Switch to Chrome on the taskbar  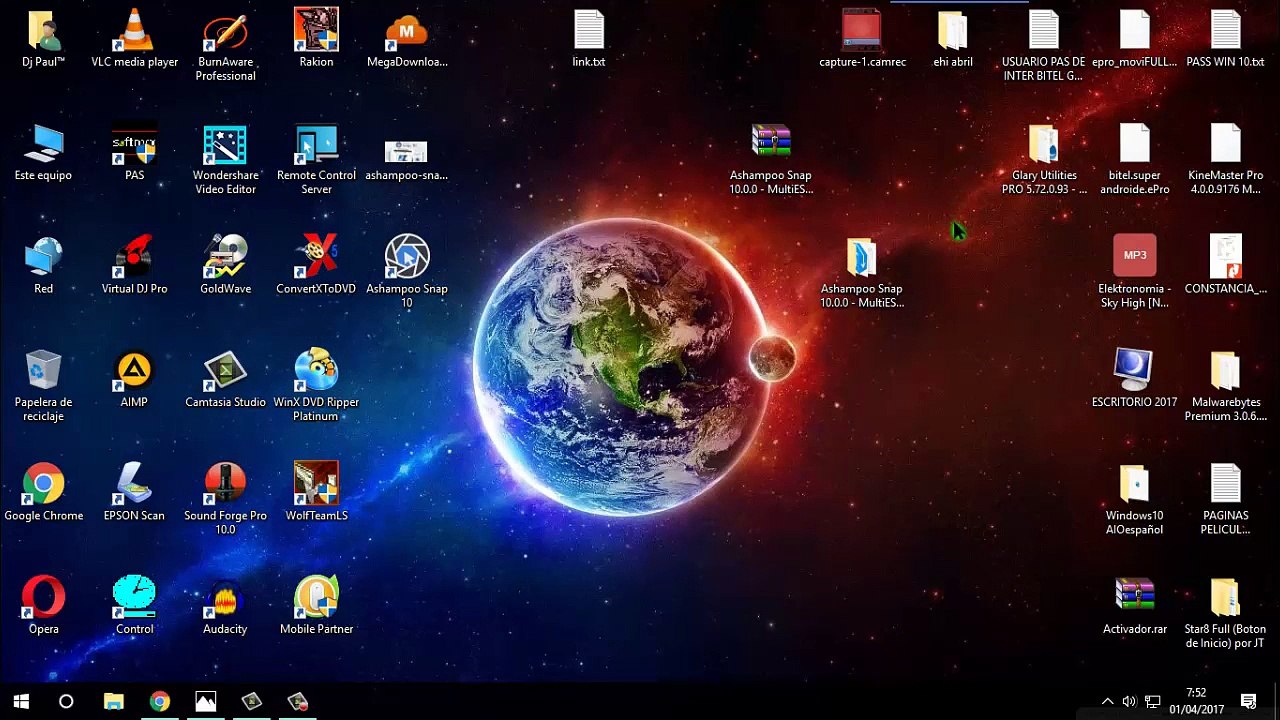click(x=159, y=701)
